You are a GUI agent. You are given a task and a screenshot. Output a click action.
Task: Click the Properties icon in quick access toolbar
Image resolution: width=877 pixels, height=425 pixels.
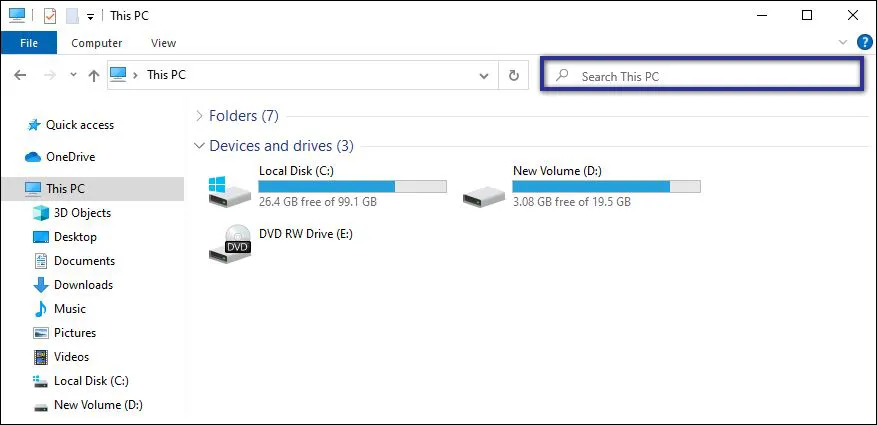pos(50,16)
